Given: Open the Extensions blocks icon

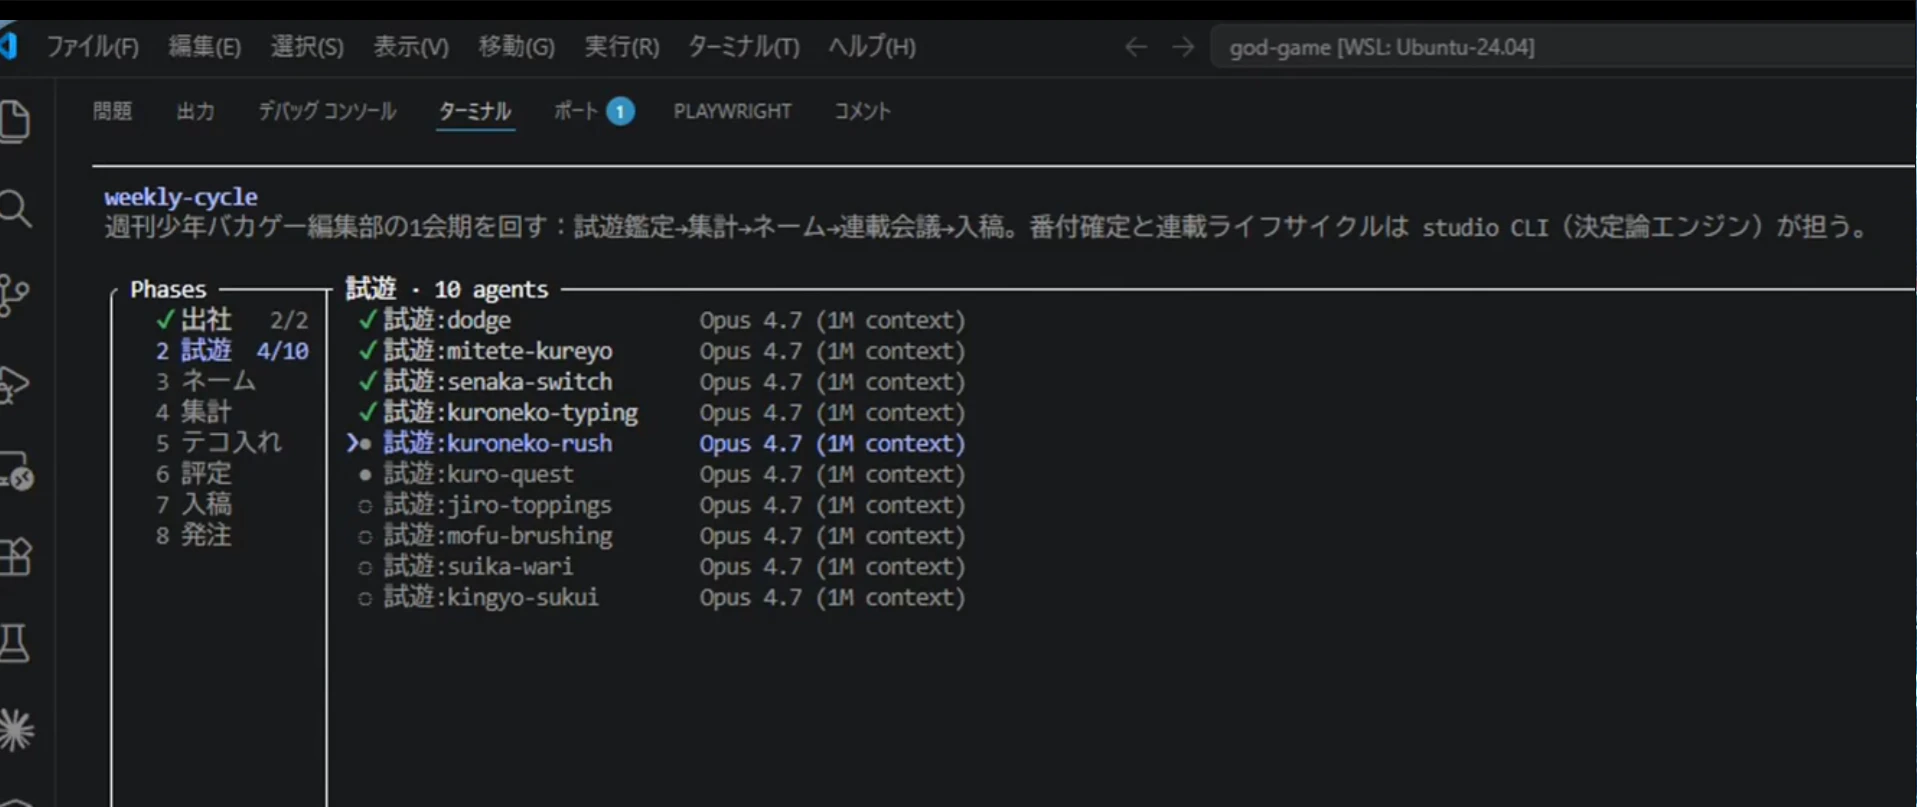Looking at the screenshot, I should click(15, 556).
